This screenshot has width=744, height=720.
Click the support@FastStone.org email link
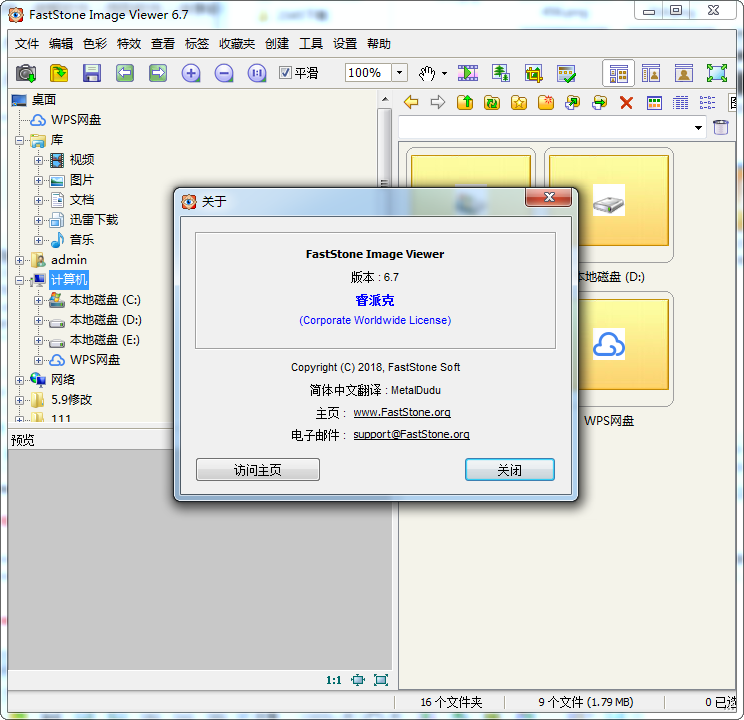411,435
